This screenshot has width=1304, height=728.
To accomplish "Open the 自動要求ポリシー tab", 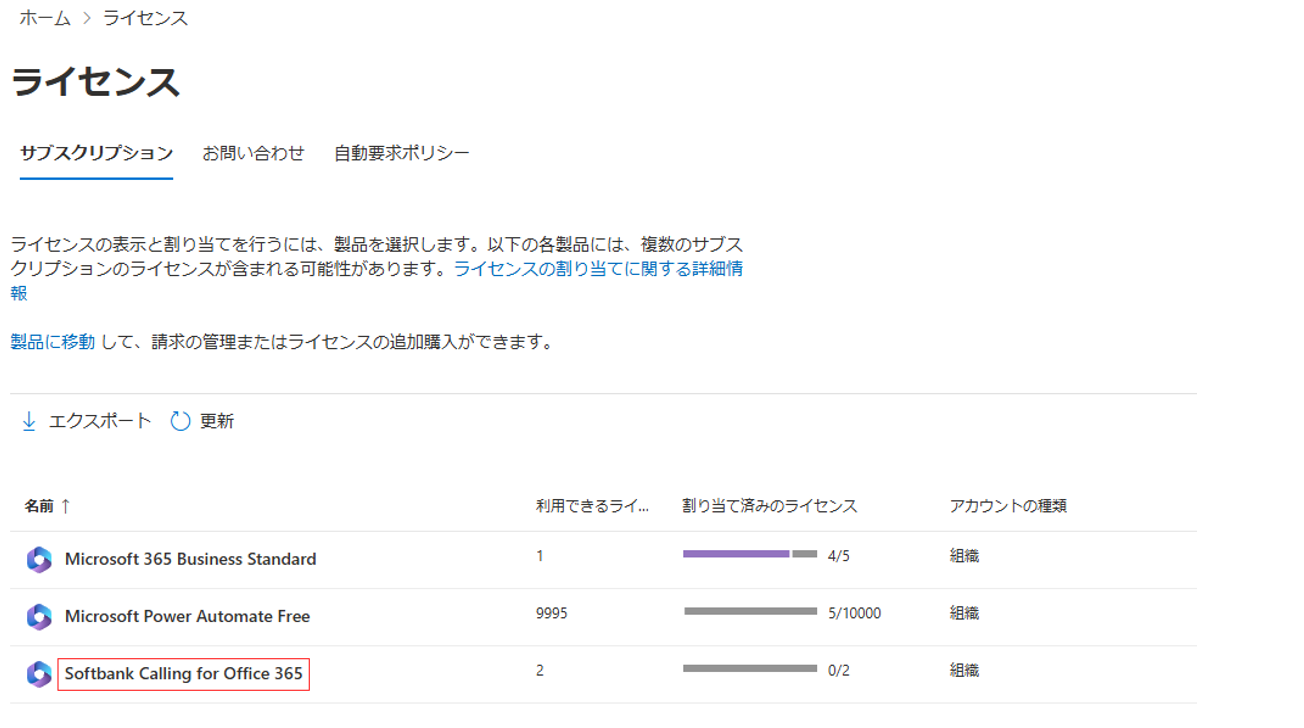I will click(401, 153).
